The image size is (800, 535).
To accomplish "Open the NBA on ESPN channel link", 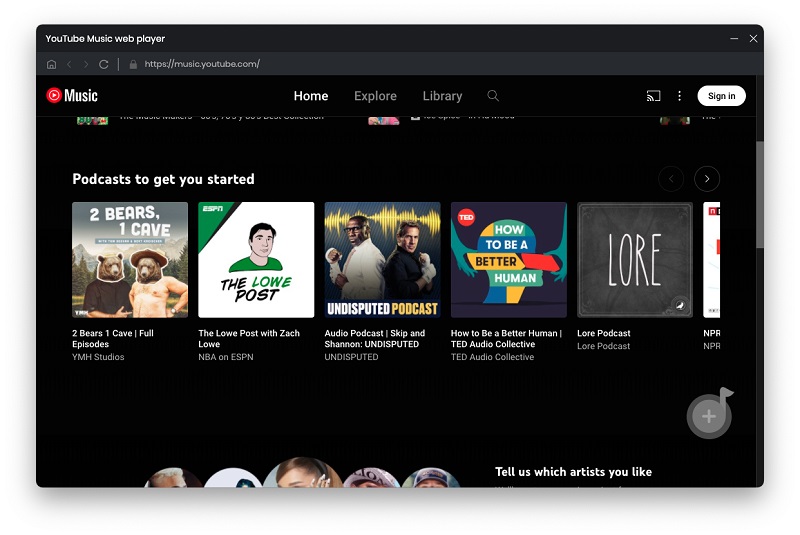I will click(x=226, y=357).
